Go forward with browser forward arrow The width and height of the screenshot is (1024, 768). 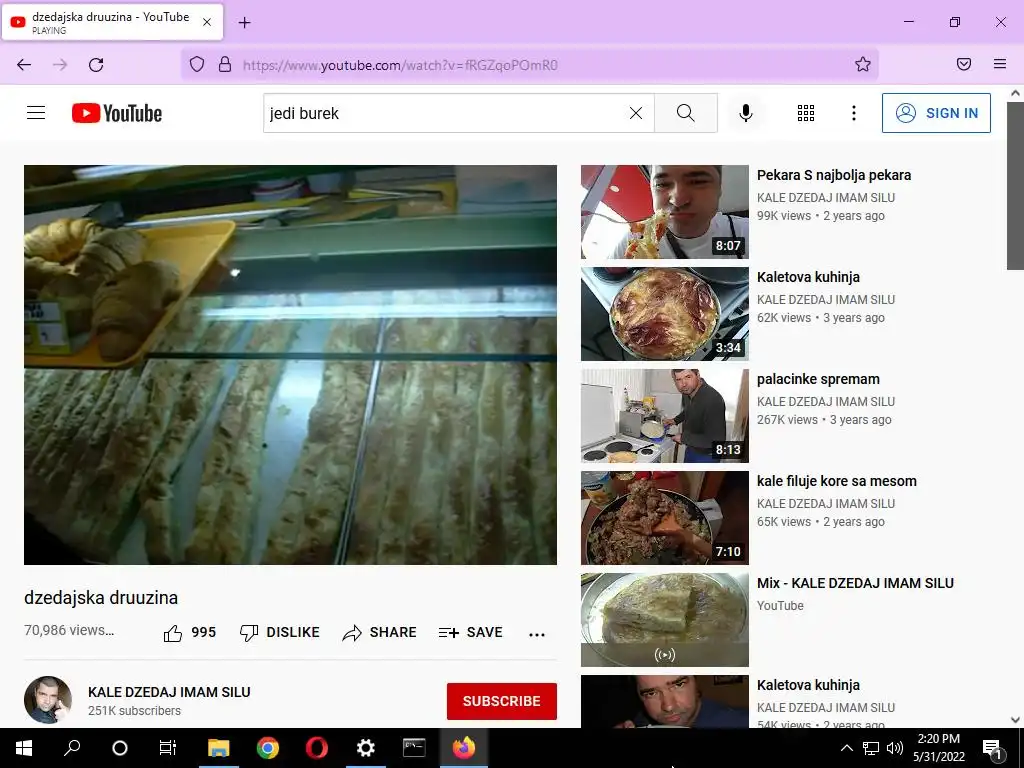tap(60, 64)
